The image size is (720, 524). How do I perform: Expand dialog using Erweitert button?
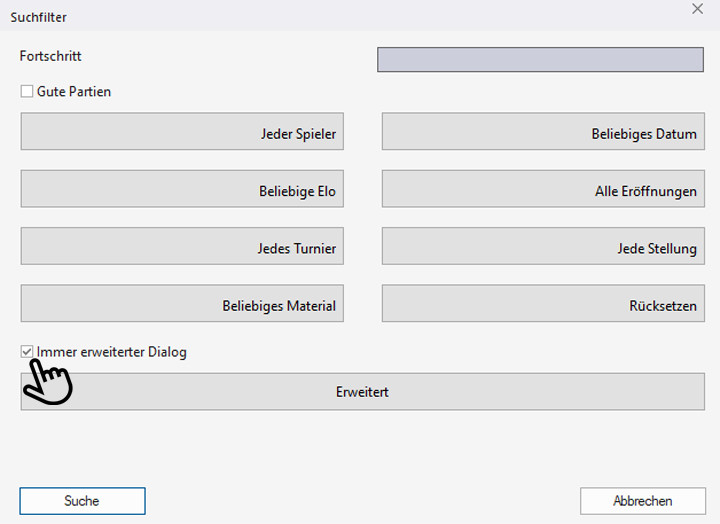[362, 392]
